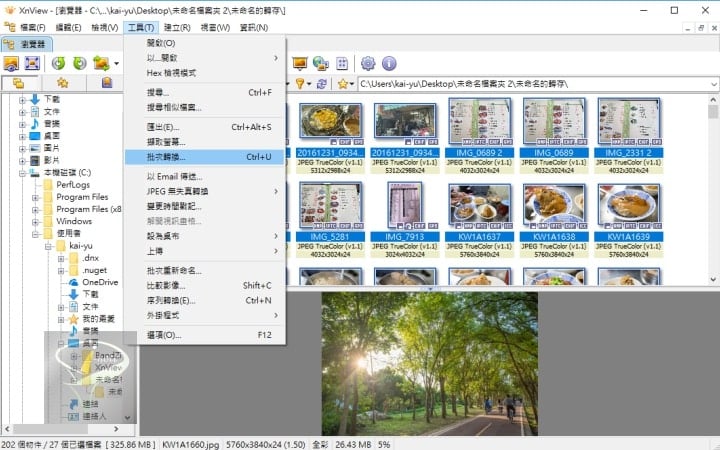
Task: Click the folder tree horizontal scrollbar right arrow
Action: (x=116, y=429)
